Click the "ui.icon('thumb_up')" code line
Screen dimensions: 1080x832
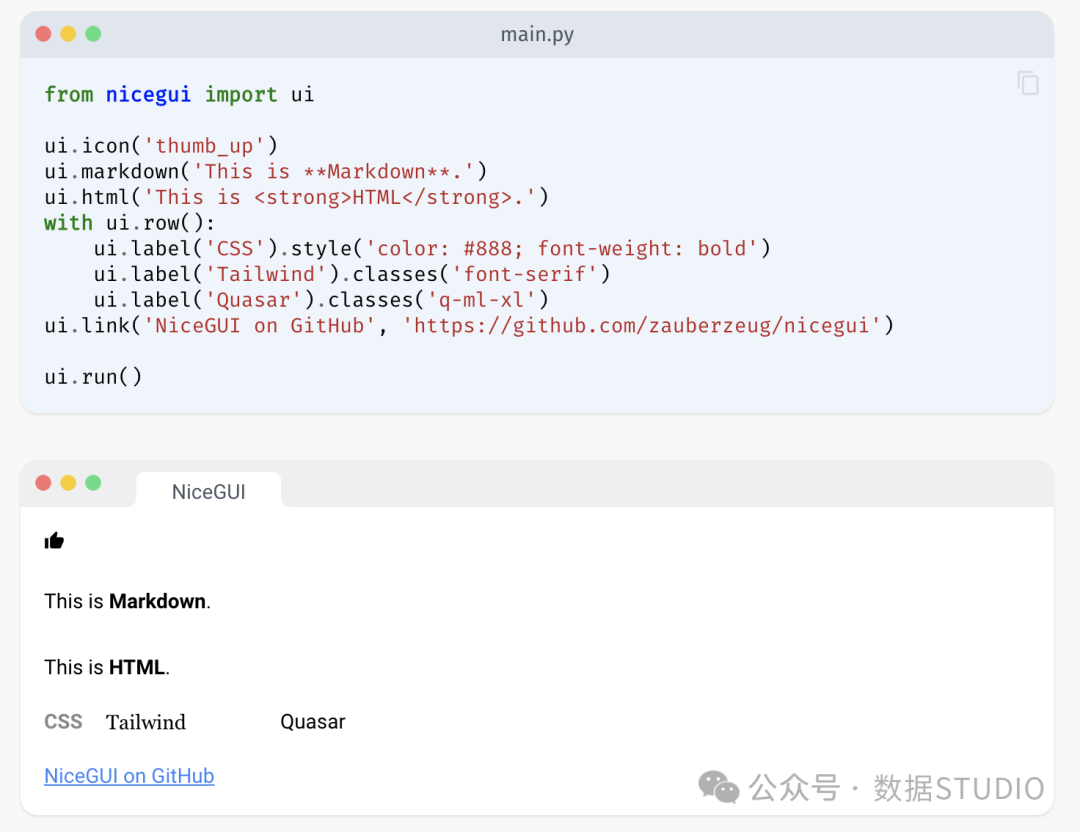point(161,146)
